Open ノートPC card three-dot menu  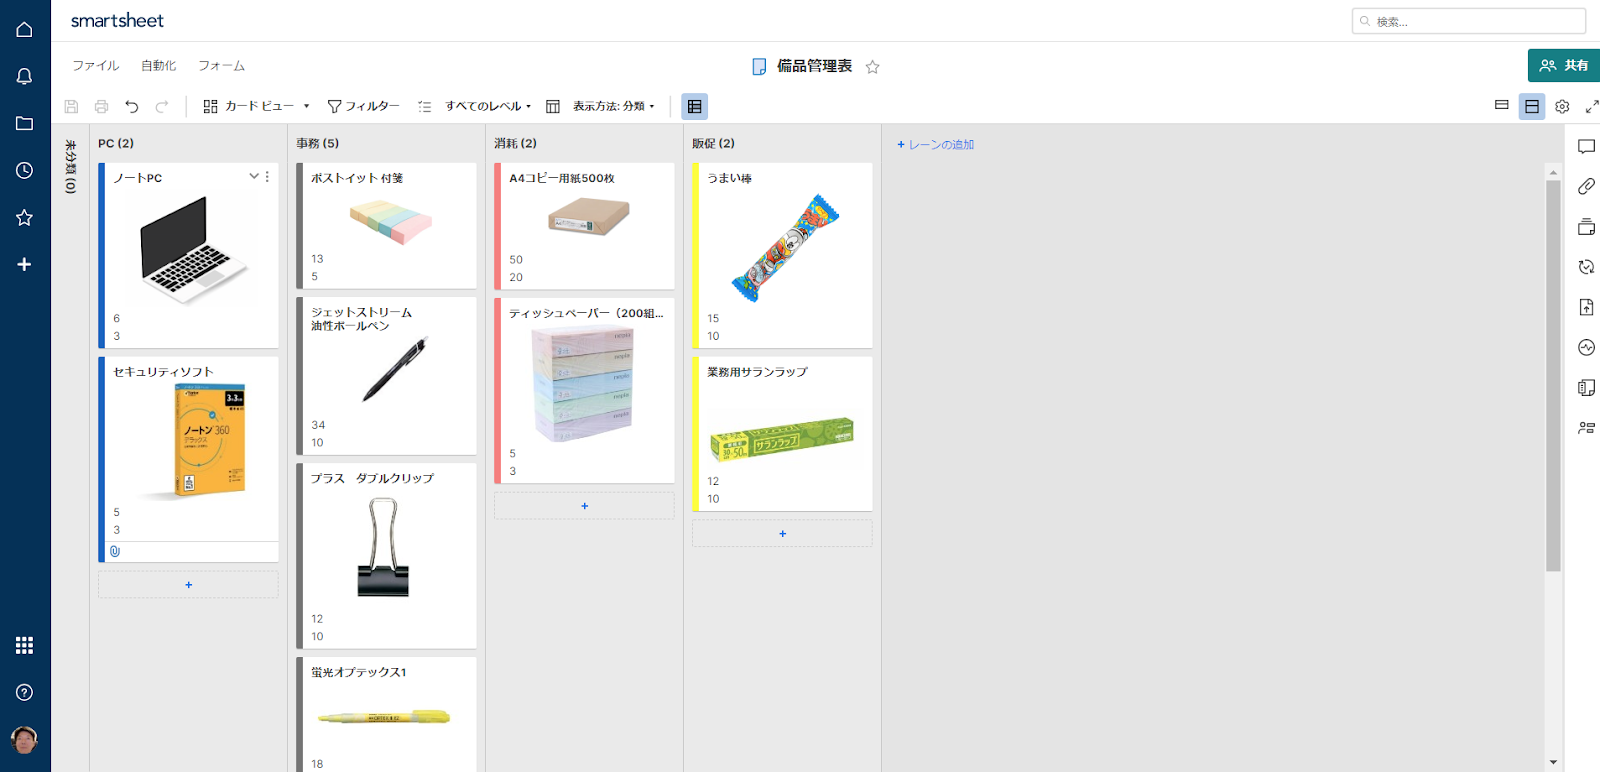(267, 176)
